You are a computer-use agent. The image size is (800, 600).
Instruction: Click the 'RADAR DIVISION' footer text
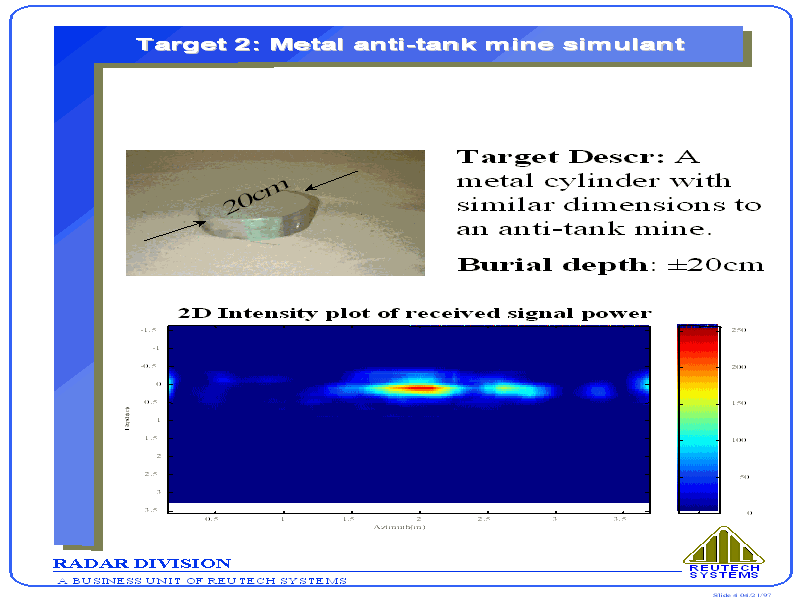(142, 563)
